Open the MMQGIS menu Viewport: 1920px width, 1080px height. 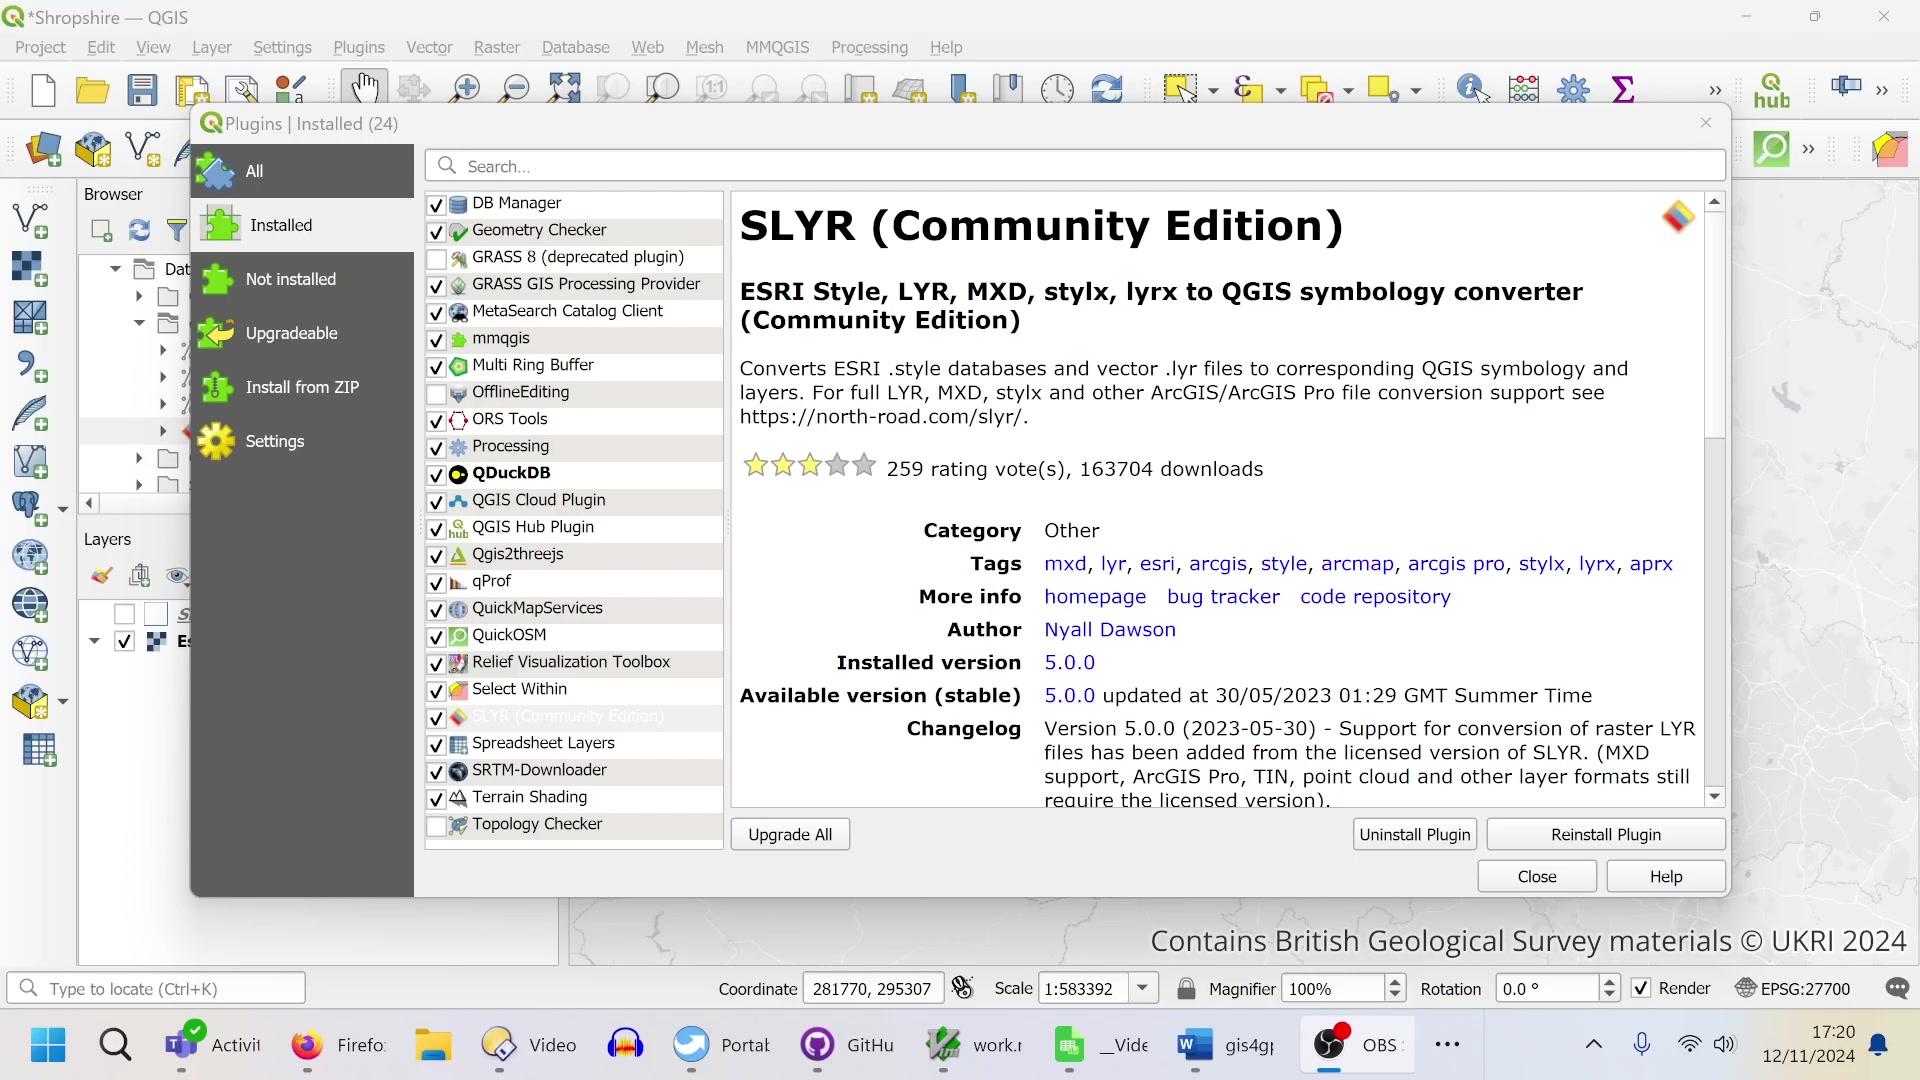(778, 47)
